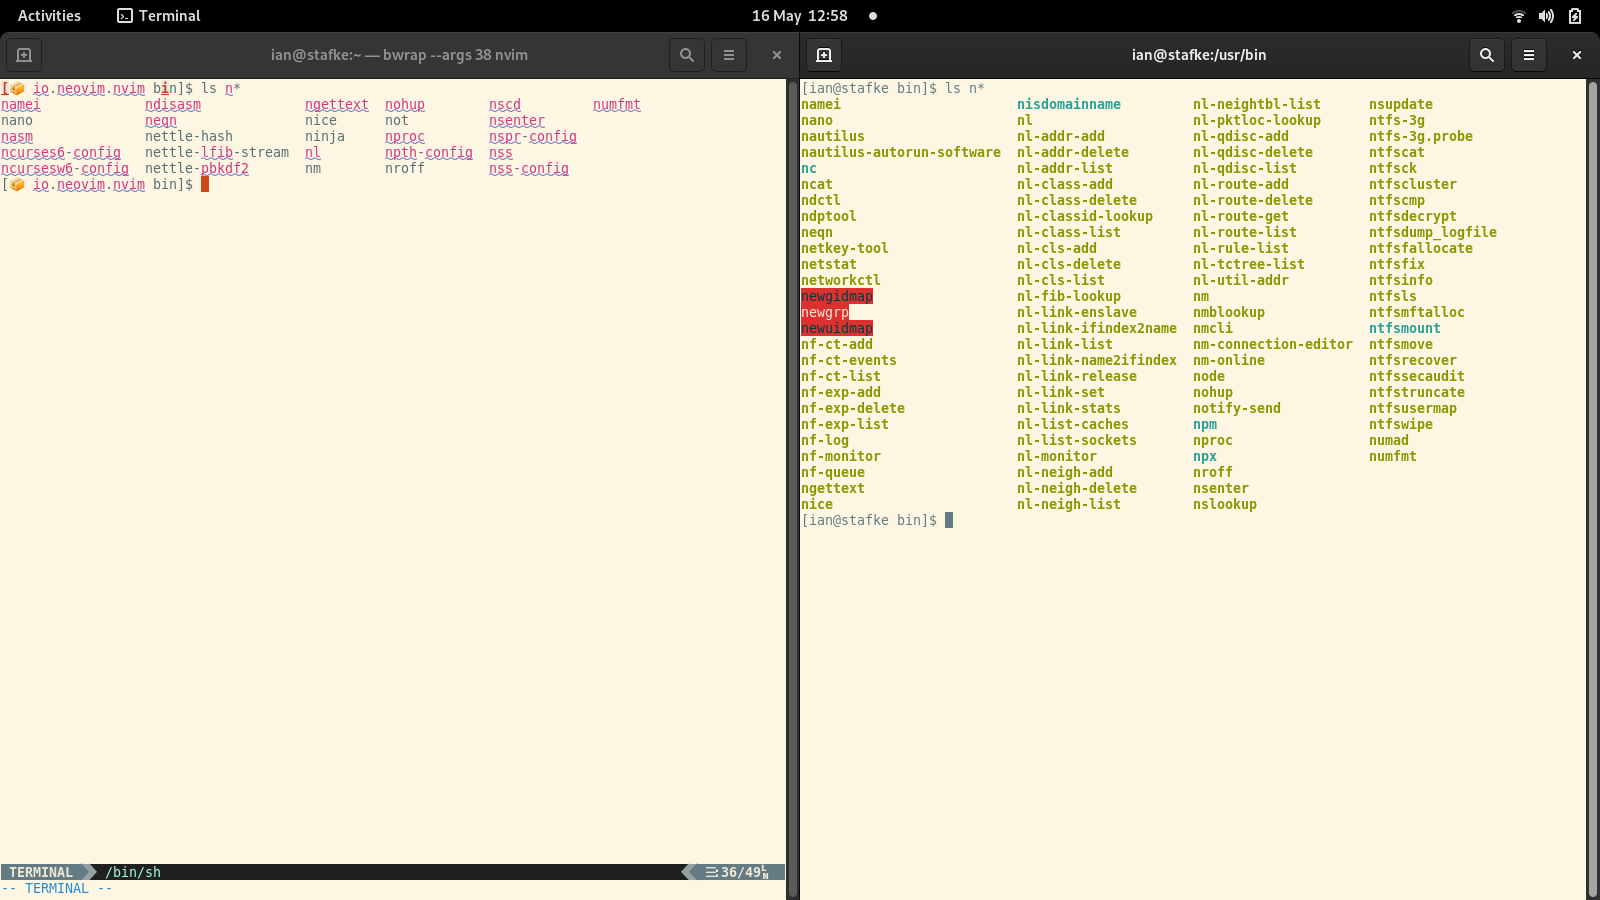1600x900 pixels.
Task: Click 'npth-config' in left terminal
Action: (429, 152)
